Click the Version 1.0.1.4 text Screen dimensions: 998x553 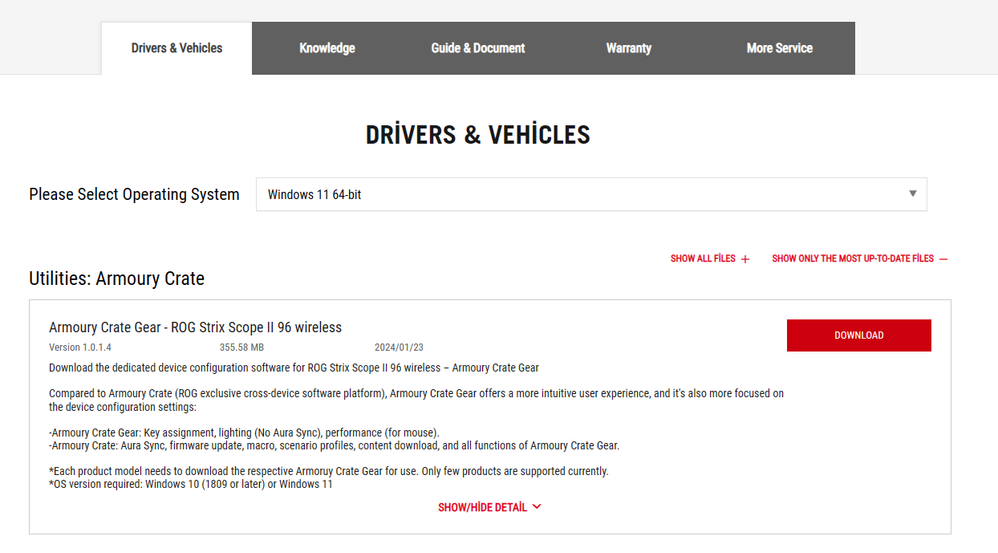(80, 347)
